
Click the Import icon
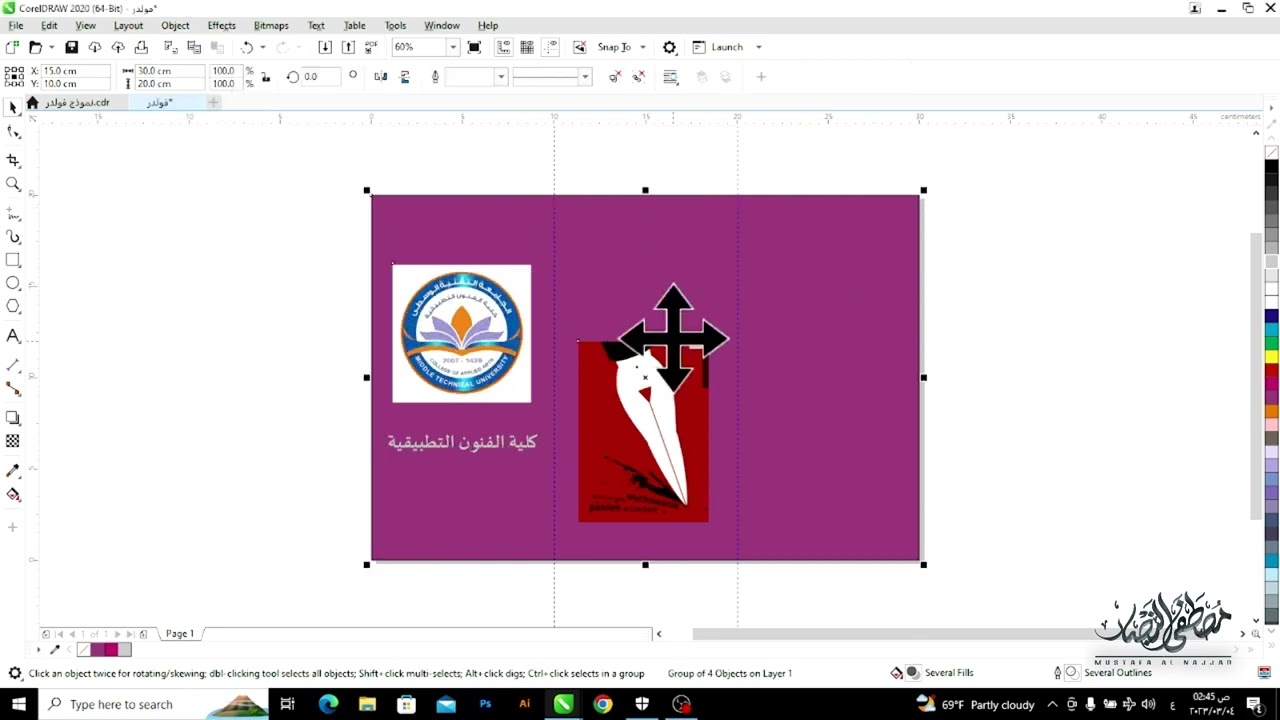click(x=325, y=47)
